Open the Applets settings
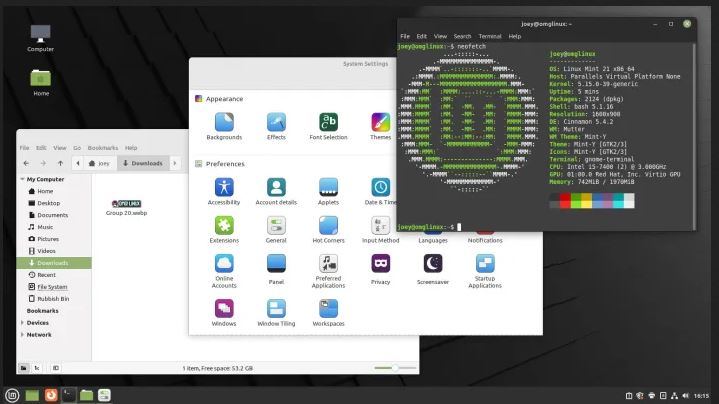This screenshot has width=719, height=404. pos(328,191)
